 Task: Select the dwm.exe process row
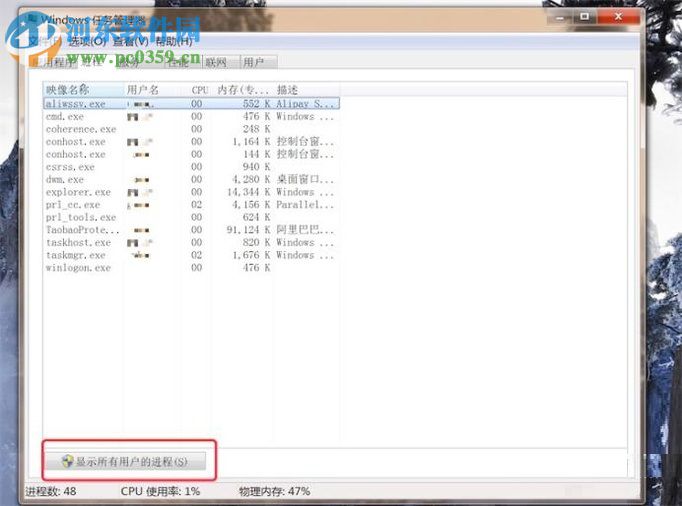[x=191, y=179]
